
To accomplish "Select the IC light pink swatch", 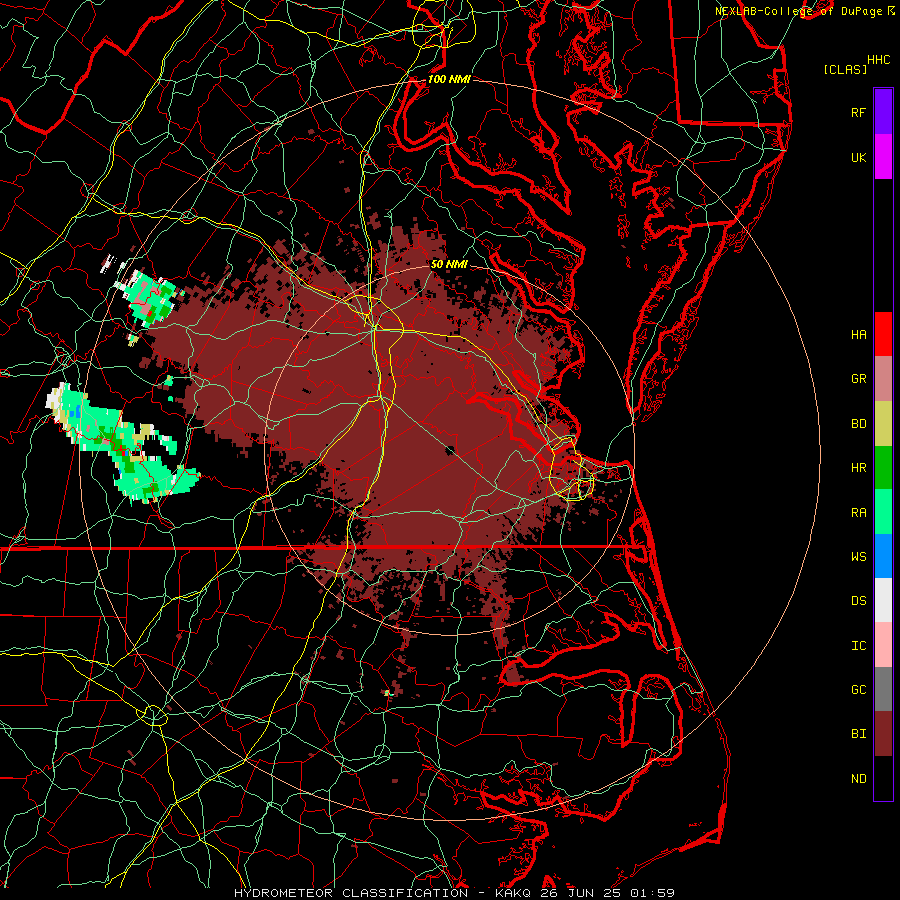I will point(883,645).
